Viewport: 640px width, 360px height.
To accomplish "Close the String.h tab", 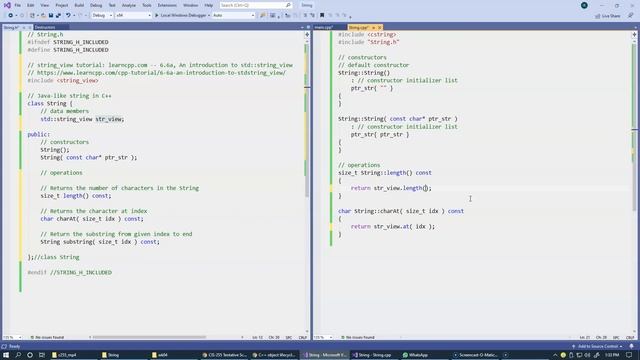I will 30,27.
